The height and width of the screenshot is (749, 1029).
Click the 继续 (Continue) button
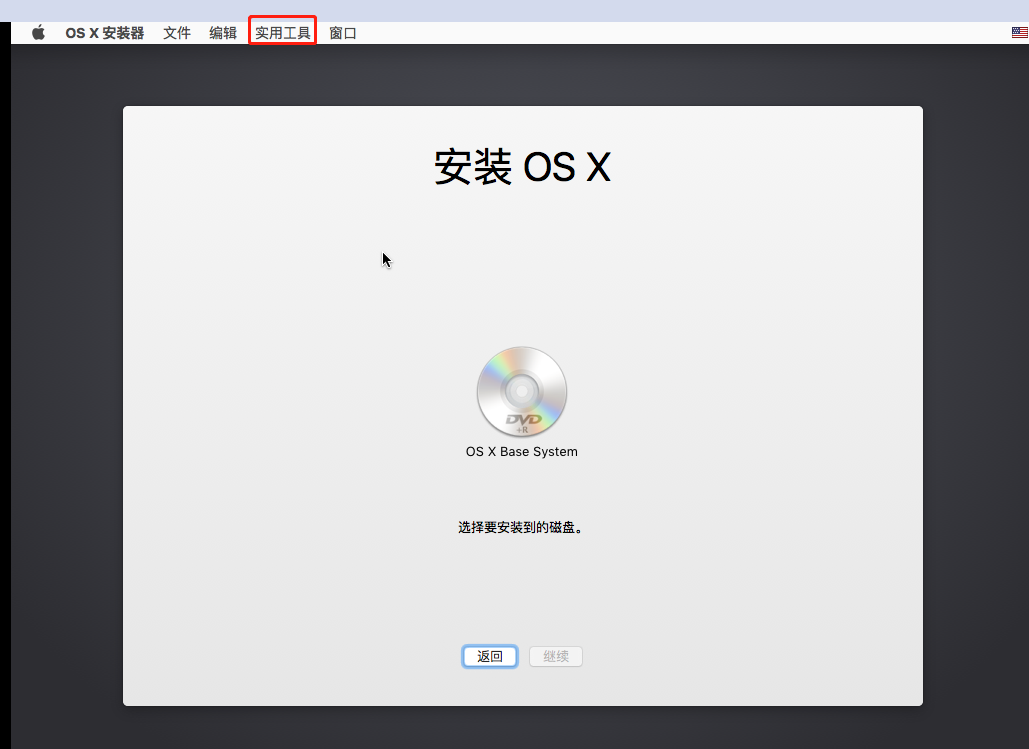[555, 656]
